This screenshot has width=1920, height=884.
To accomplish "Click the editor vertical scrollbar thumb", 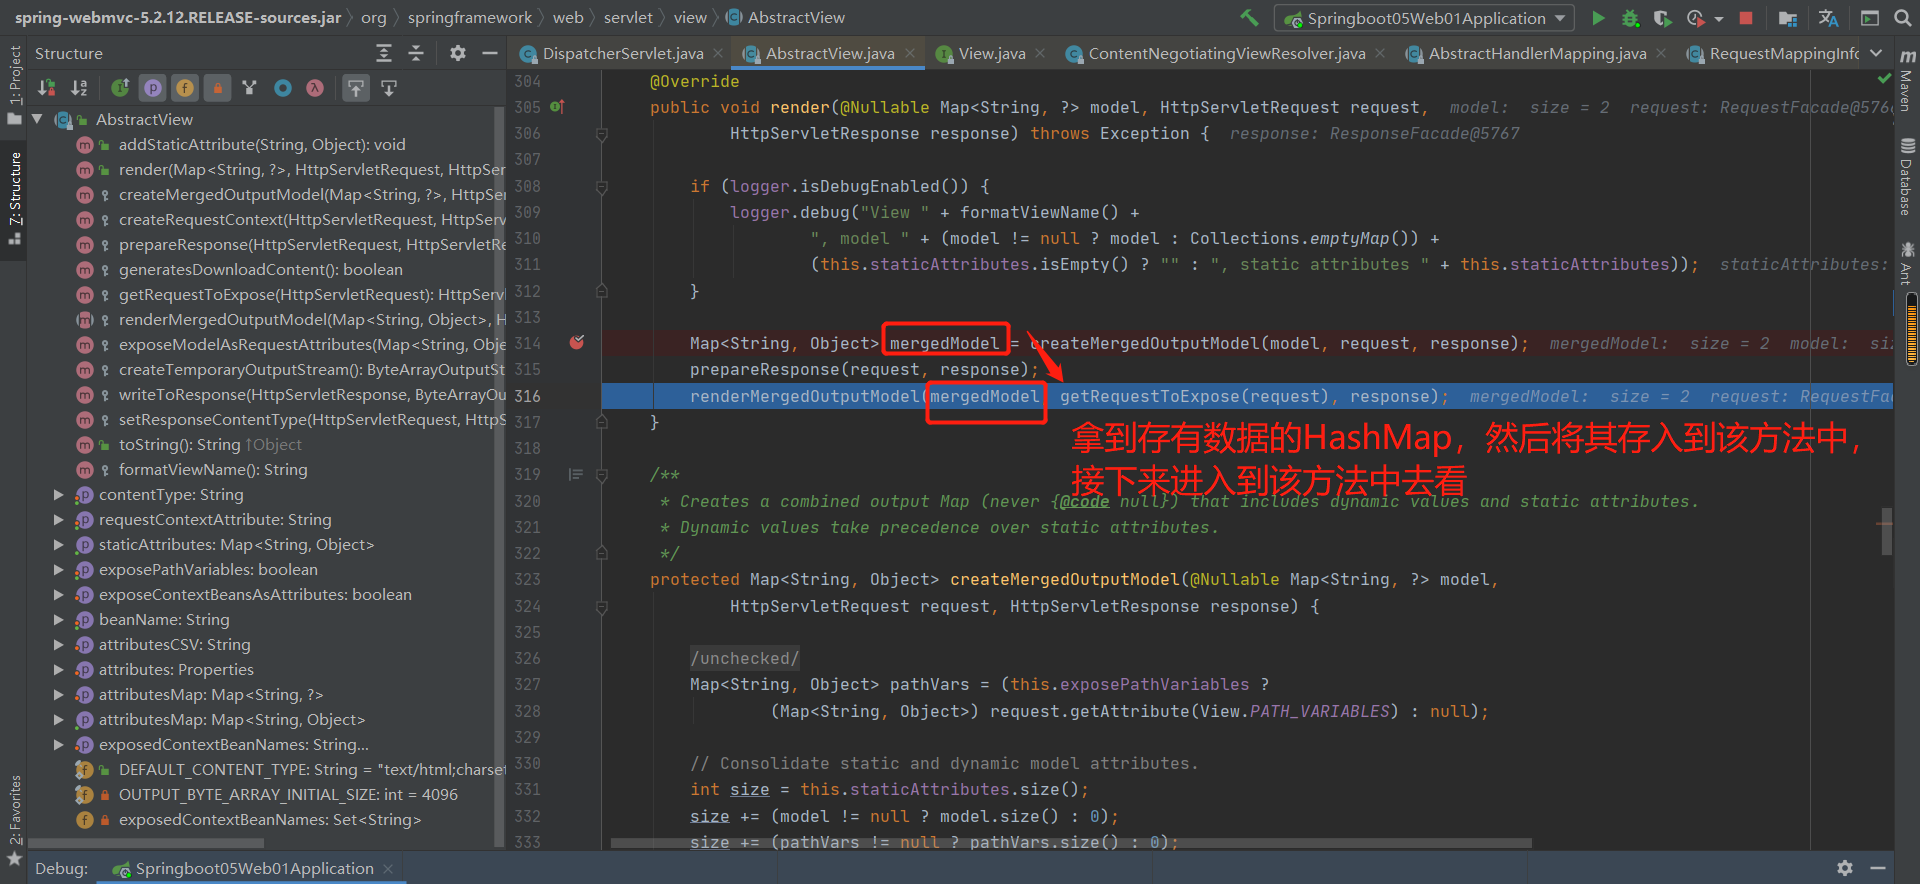I will (1887, 531).
